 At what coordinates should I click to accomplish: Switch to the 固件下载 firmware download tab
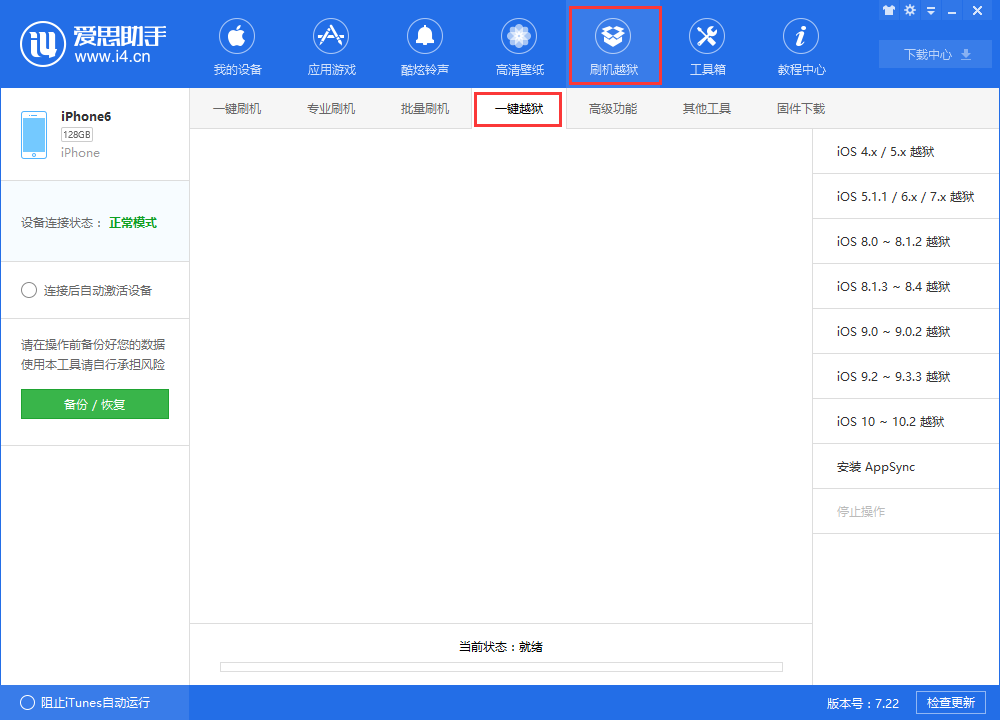pyautogui.click(x=799, y=107)
